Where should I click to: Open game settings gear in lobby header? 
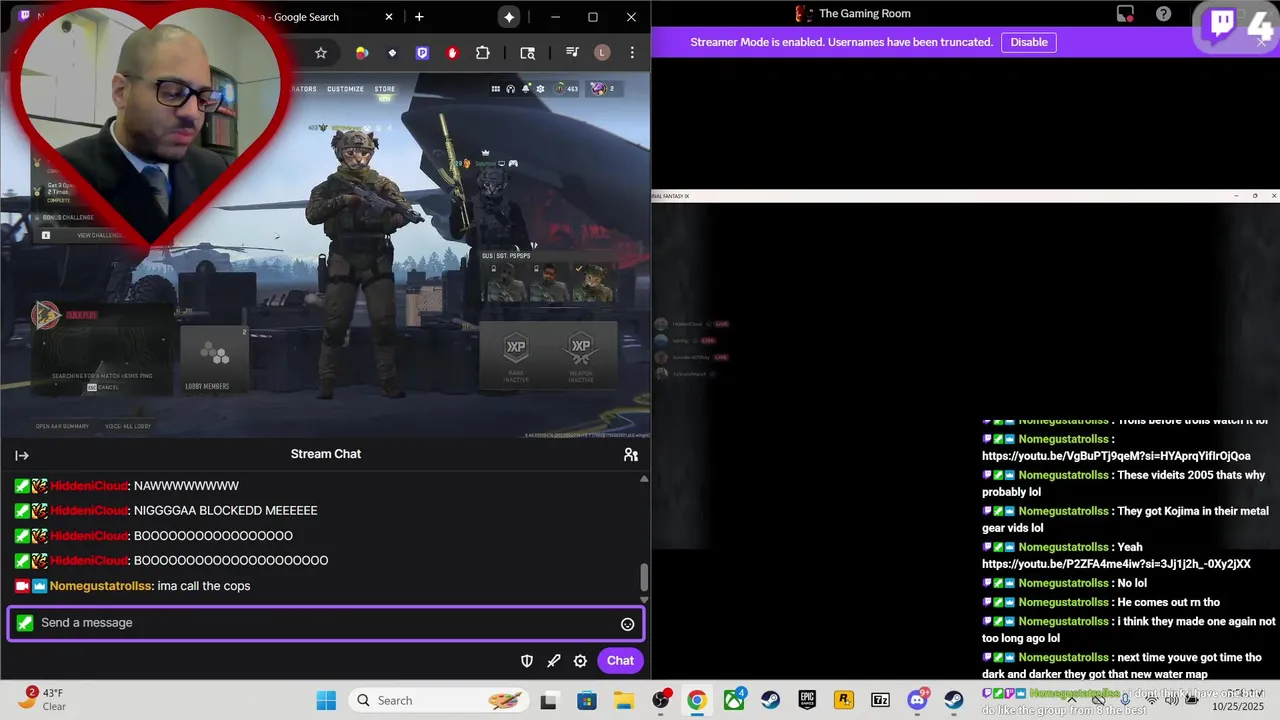(x=541, y=89)
